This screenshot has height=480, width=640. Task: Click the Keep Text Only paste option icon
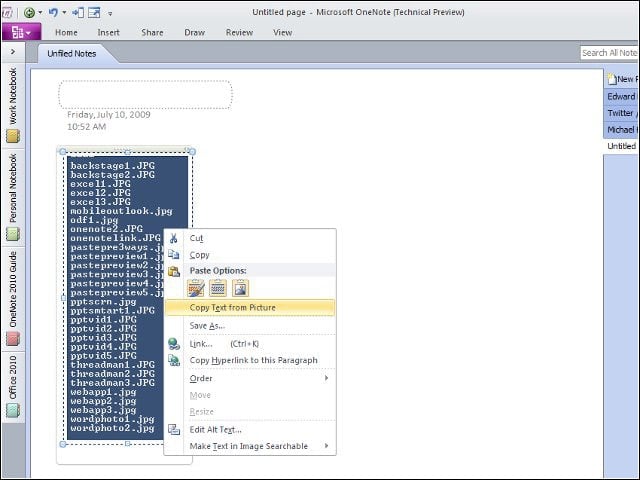coord(218,288)
